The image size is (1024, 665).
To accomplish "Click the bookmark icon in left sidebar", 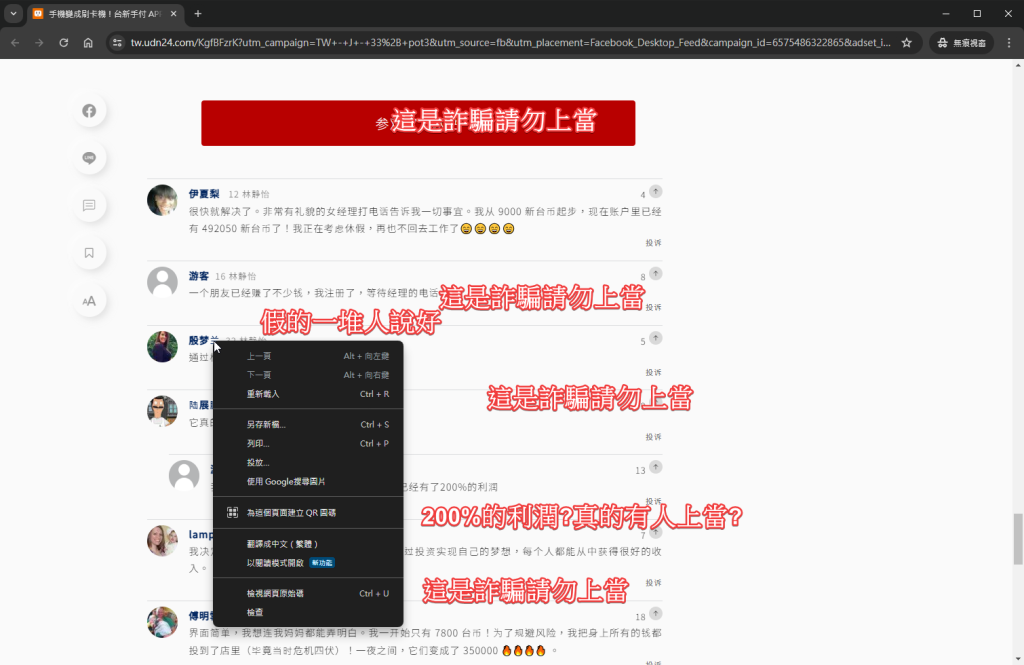I will coord(89,253).
